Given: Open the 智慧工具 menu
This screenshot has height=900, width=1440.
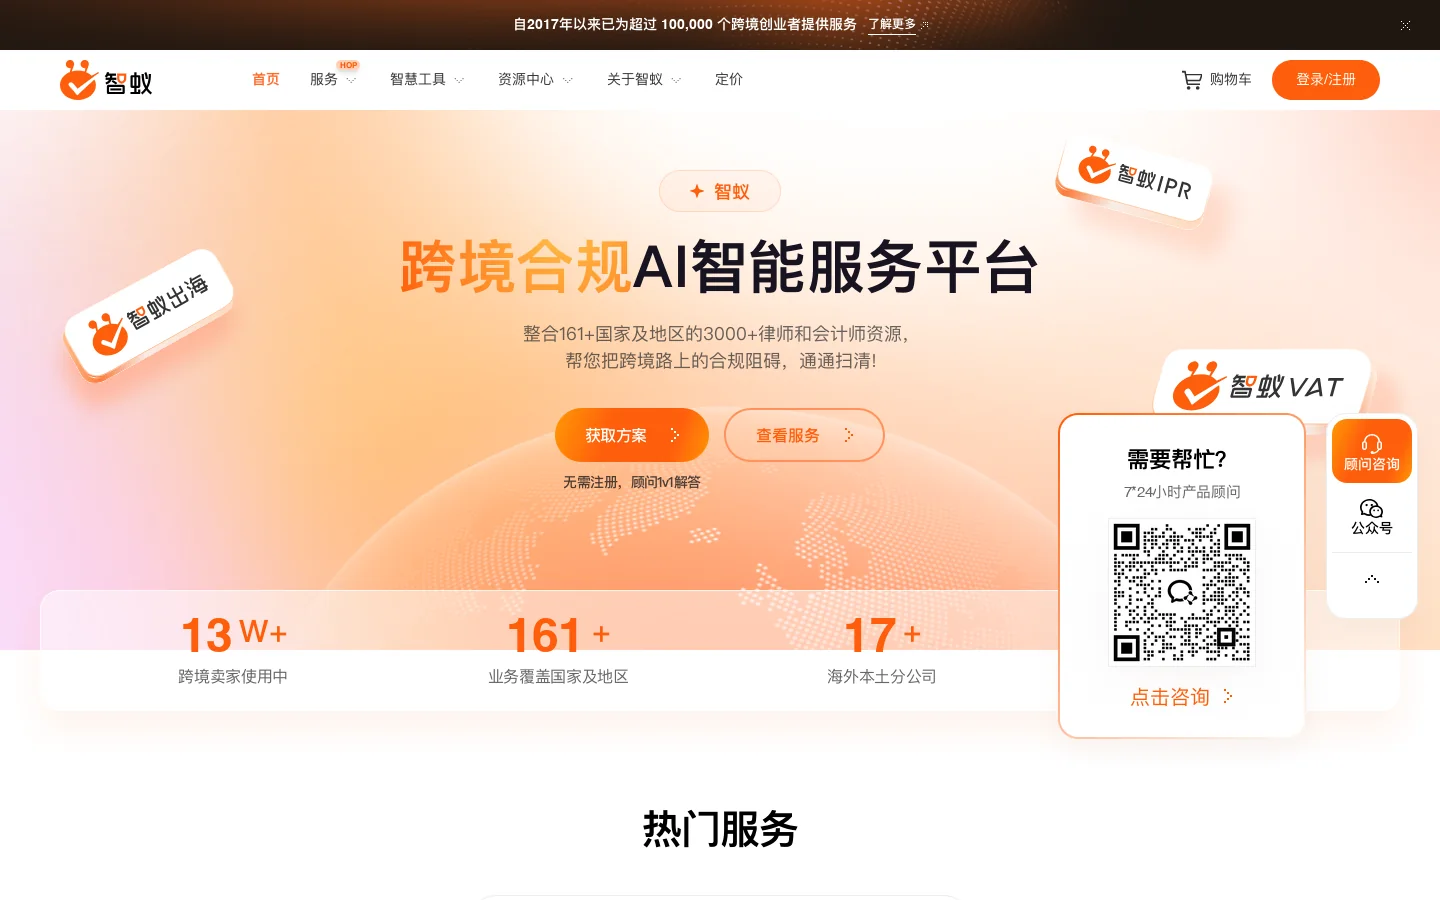Looking at the screenshot, I should [x=418, y=79].
